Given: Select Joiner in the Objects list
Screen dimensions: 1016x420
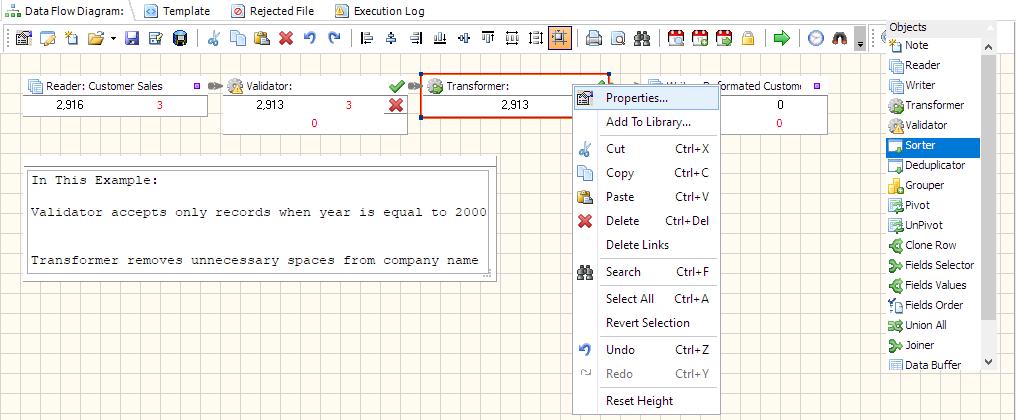Looking at the screenshot, I should click(x=933, y=345).
